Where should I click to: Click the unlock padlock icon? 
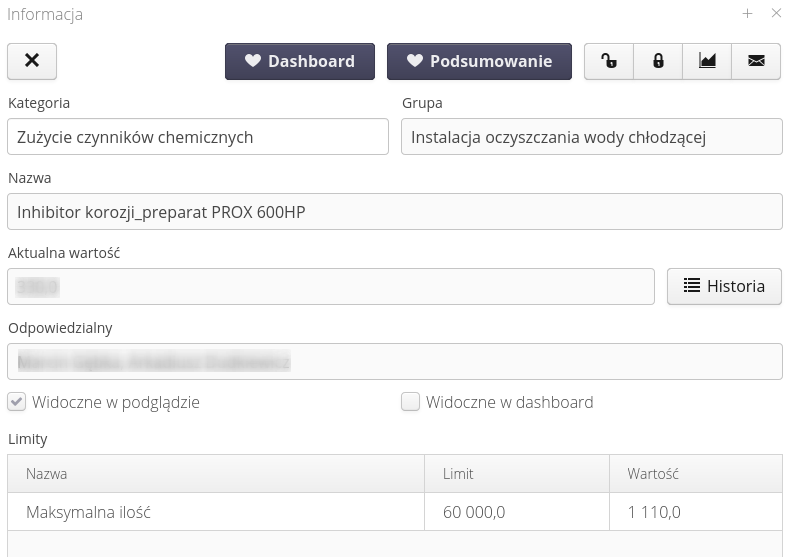[608, 61]
